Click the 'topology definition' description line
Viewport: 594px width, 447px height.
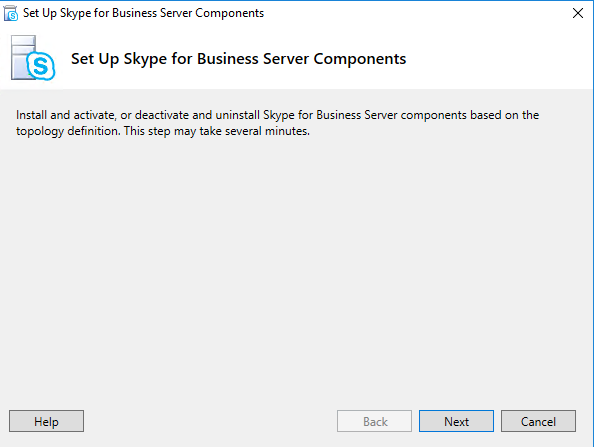pos(163,131)
